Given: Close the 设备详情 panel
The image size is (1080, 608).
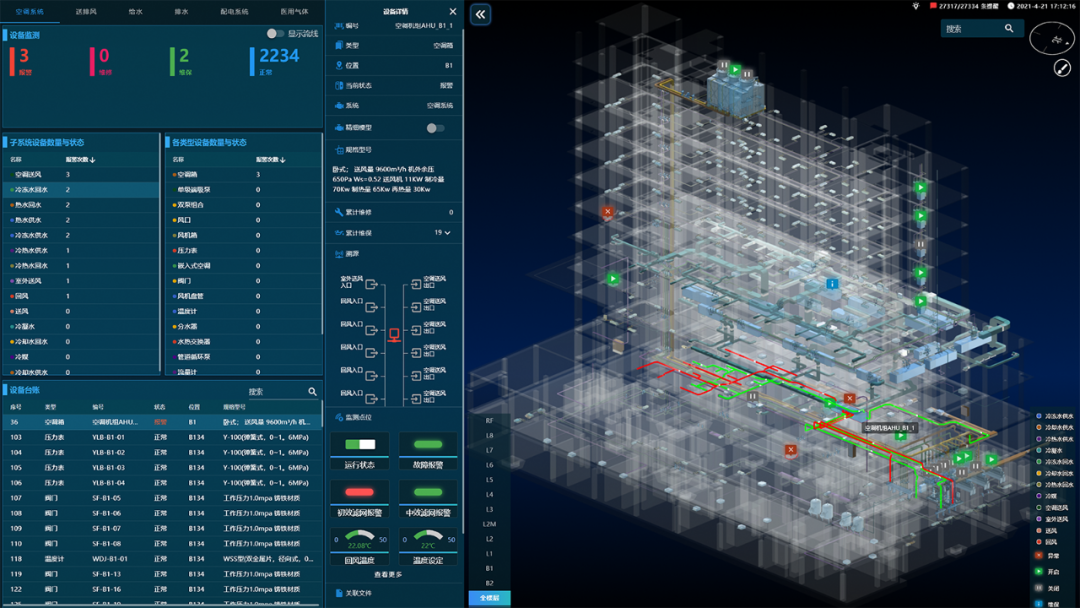Looking at the screenshot, I should point(452,12).
